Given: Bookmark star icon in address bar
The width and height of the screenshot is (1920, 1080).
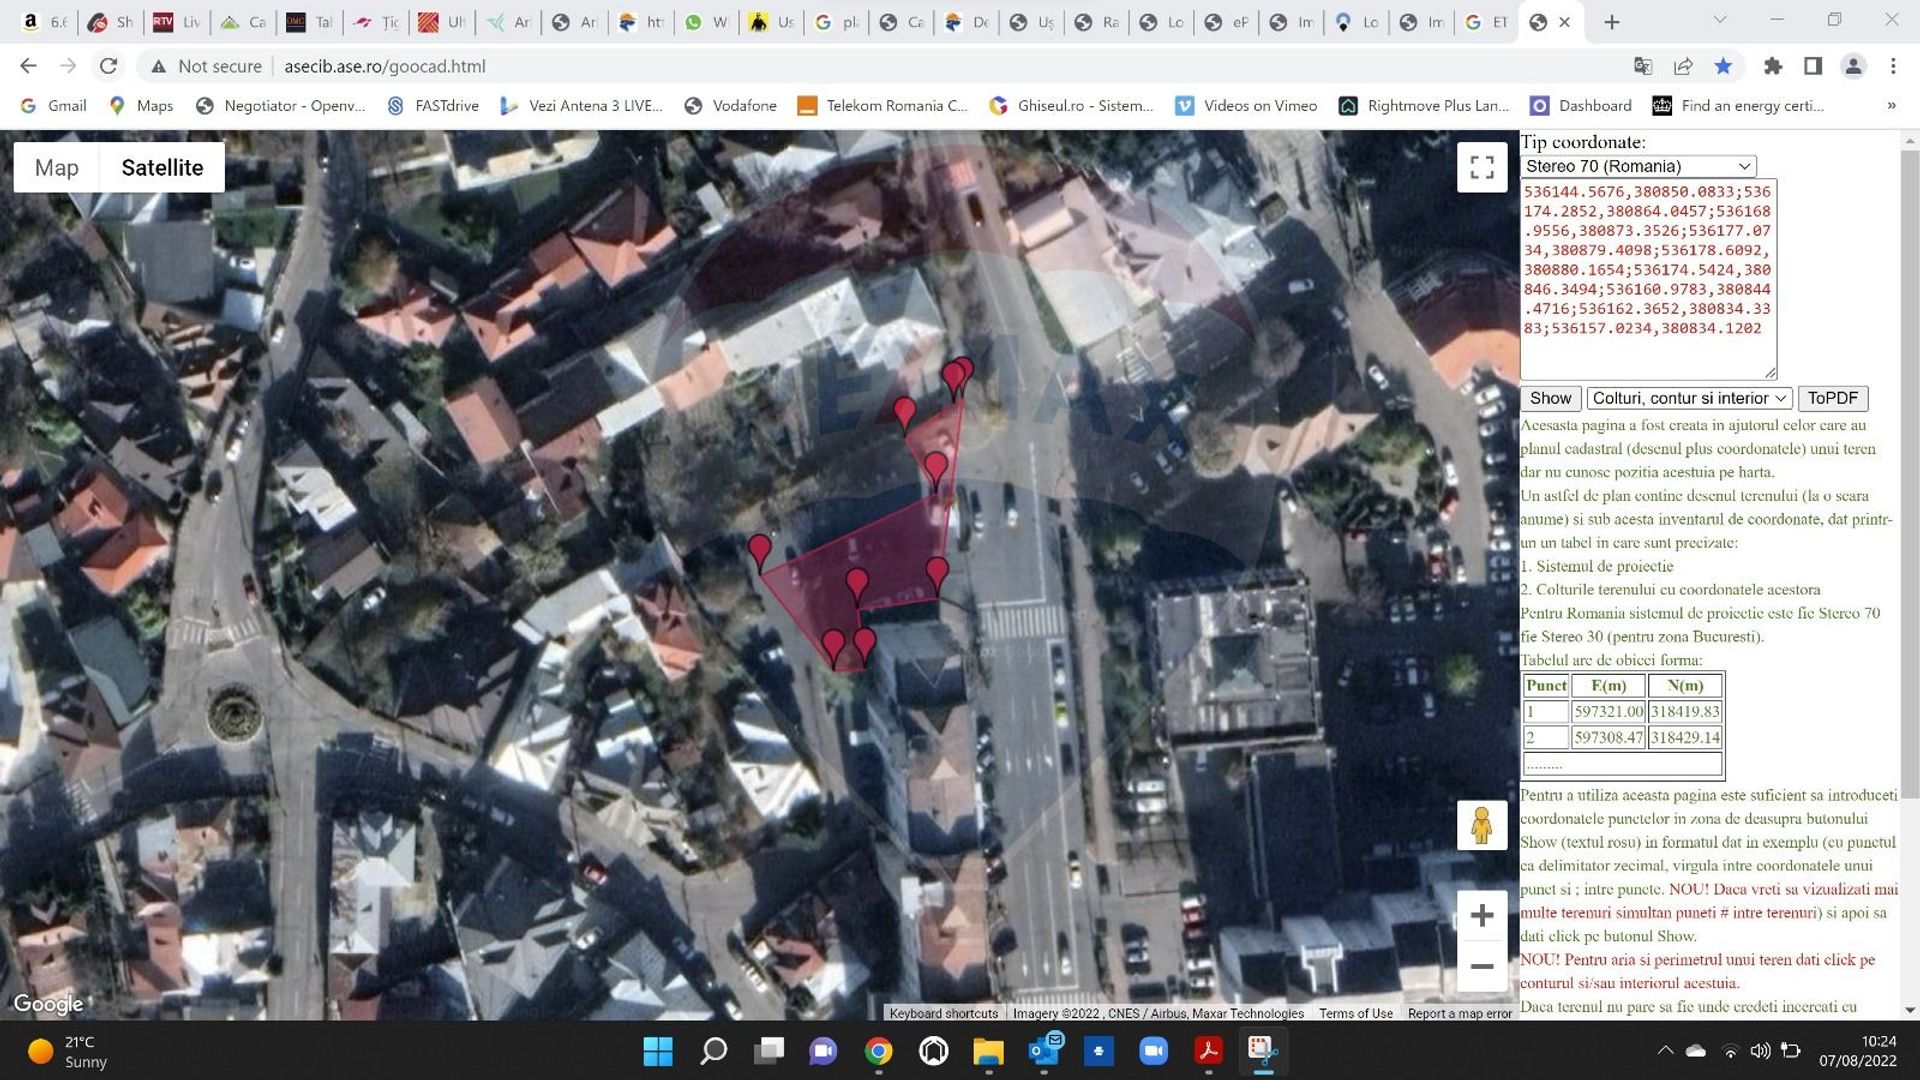Looking at the screenshot, I should (x=1723, y=66).
